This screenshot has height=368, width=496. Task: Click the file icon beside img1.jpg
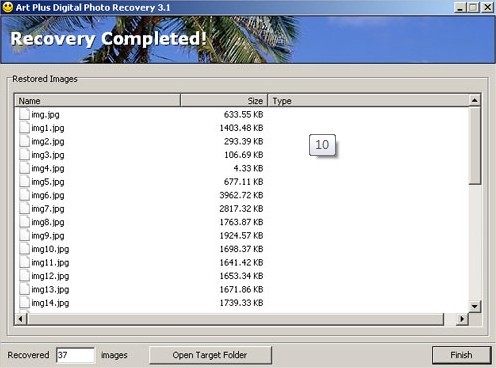[x=24, y=128]
